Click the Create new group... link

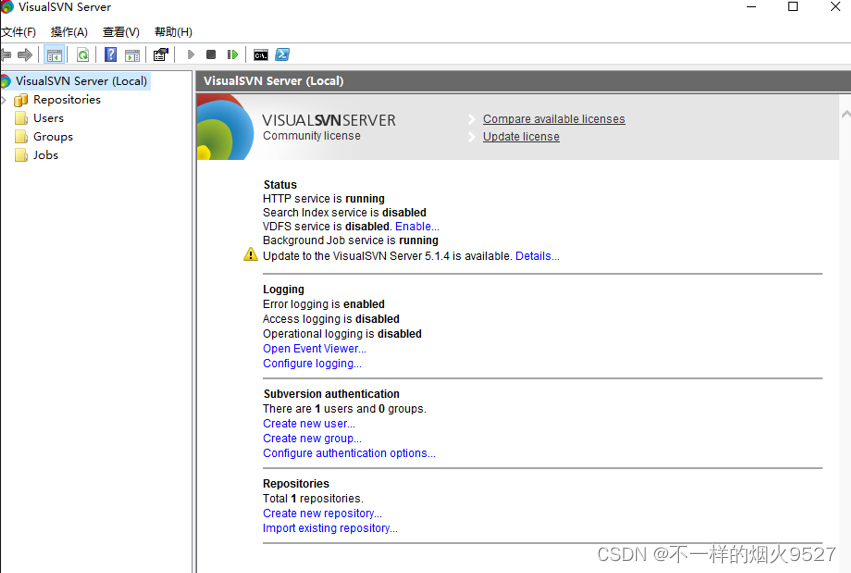click(x=312, y=438)
